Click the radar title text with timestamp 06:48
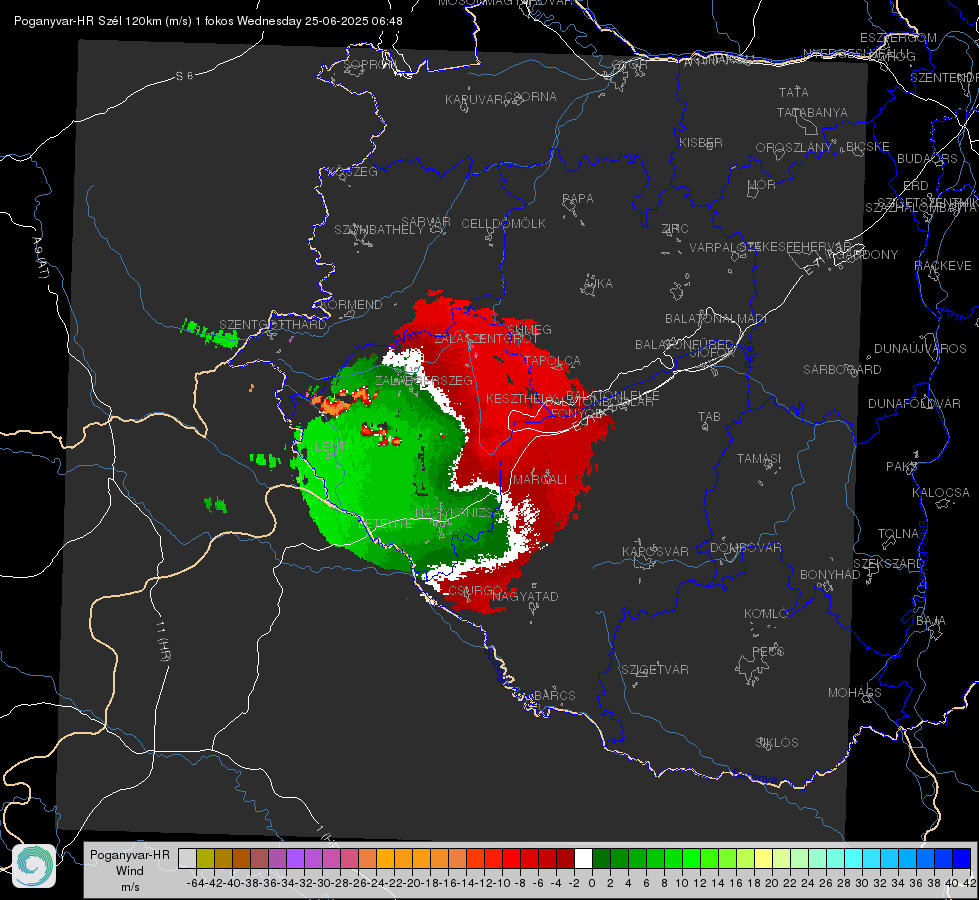979x900 pixels. tap(208, 21)
